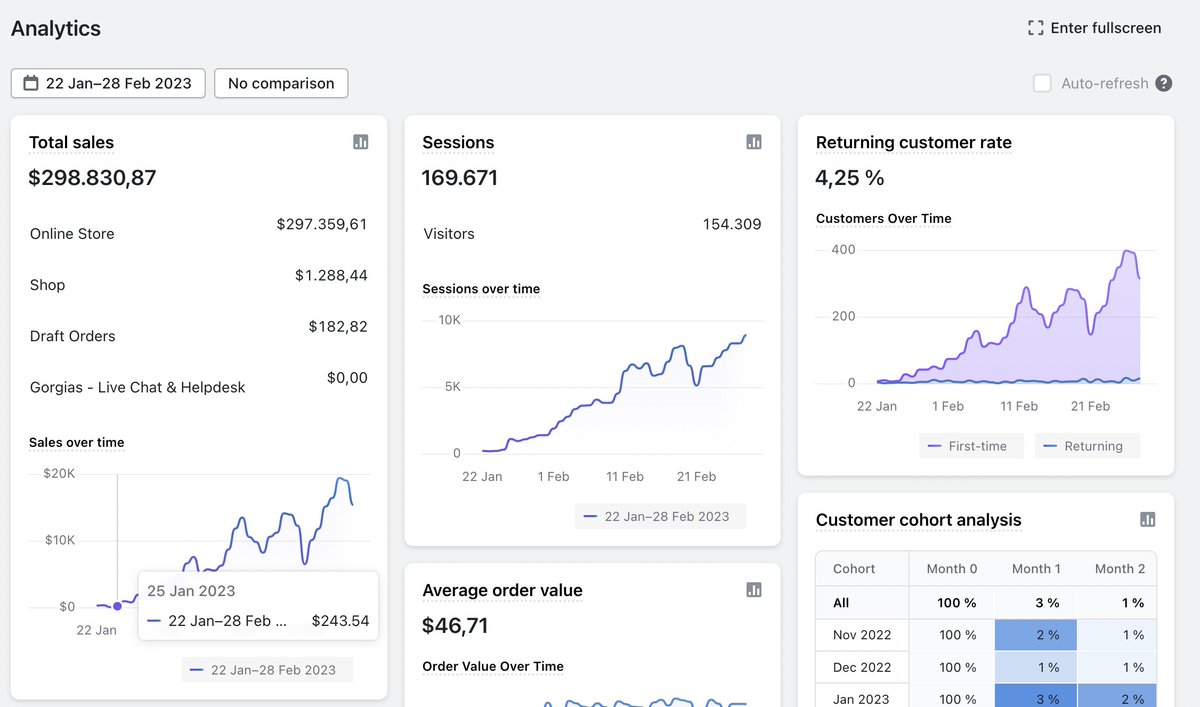
Task: Hide the First-time series via its legend
Action: [971, 445]
